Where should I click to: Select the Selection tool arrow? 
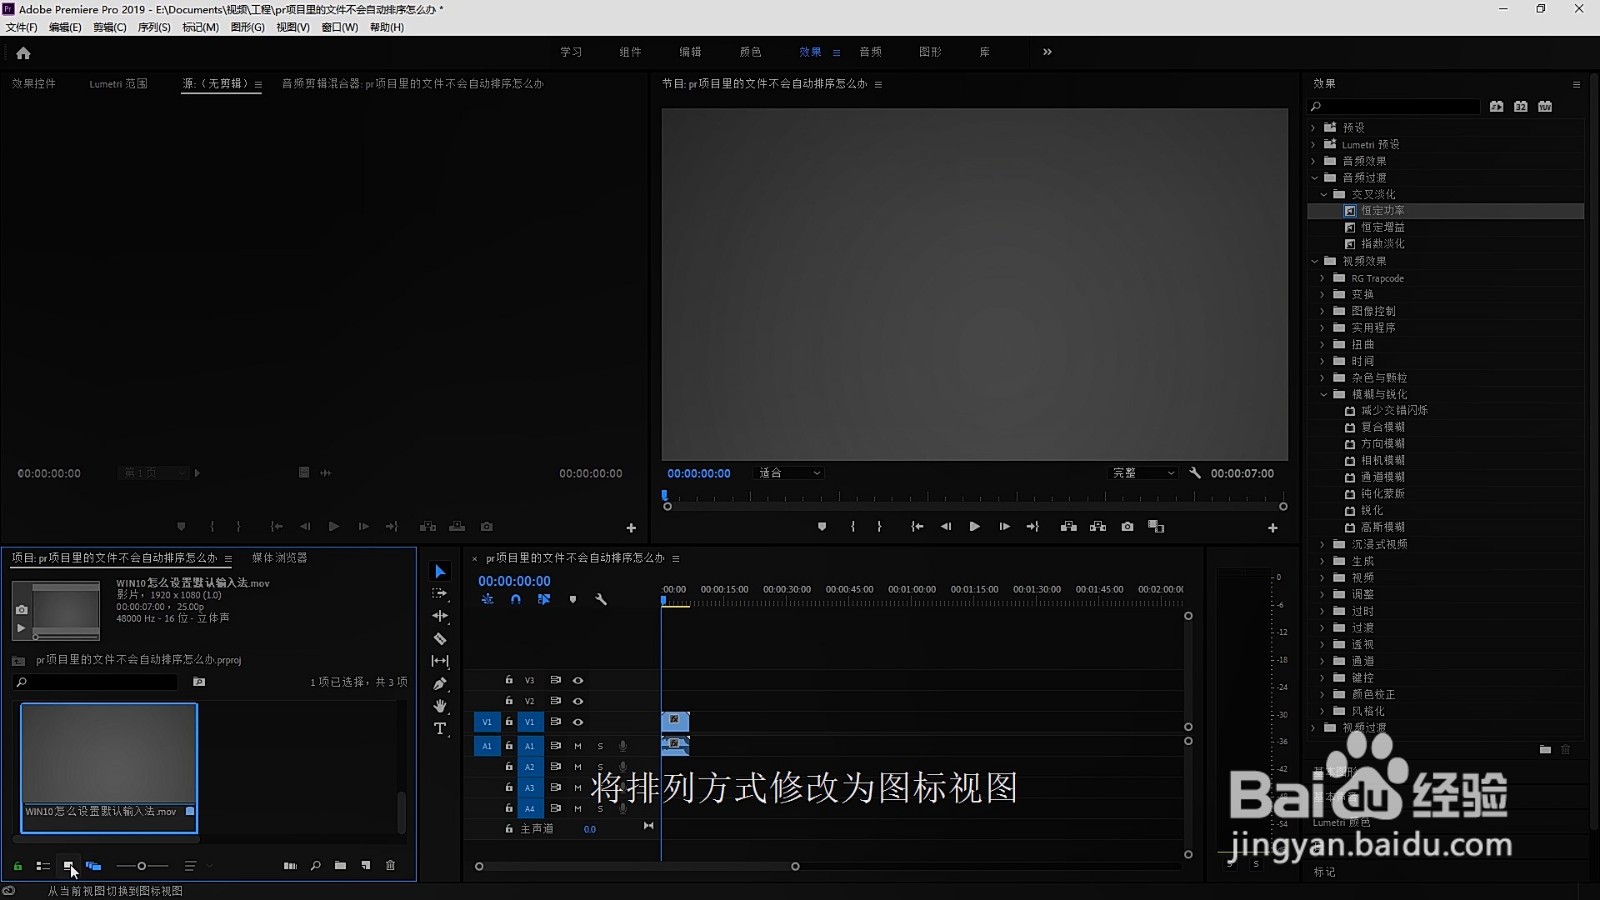(440, 571)
